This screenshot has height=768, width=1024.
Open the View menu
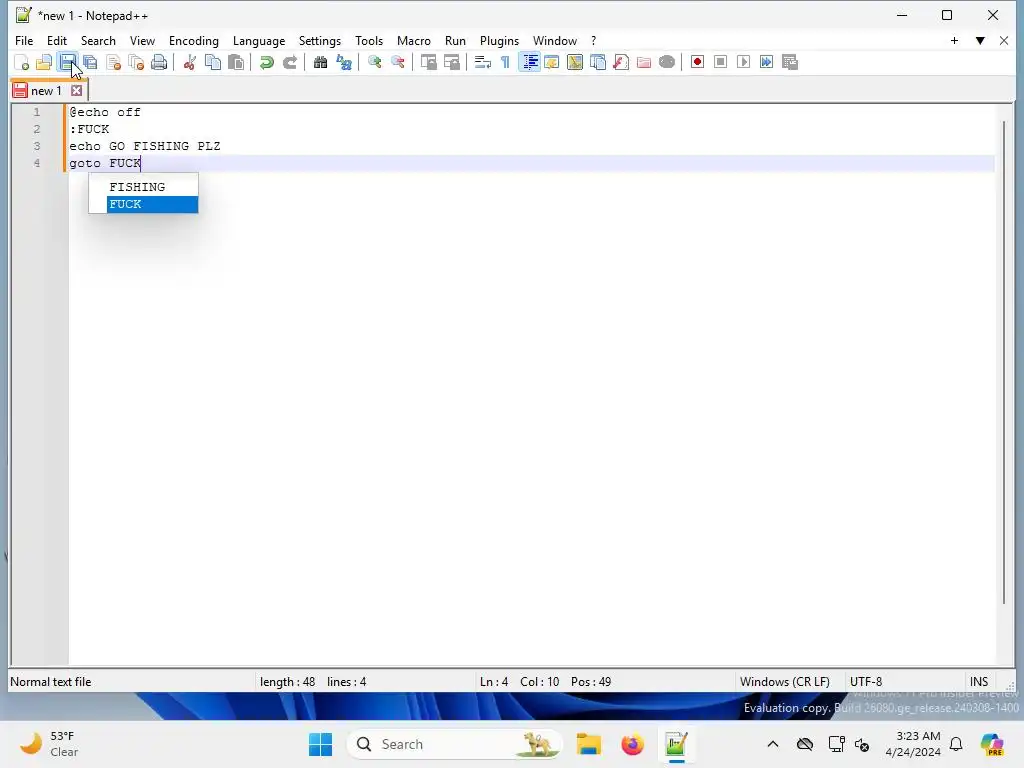tap(142, 40)
